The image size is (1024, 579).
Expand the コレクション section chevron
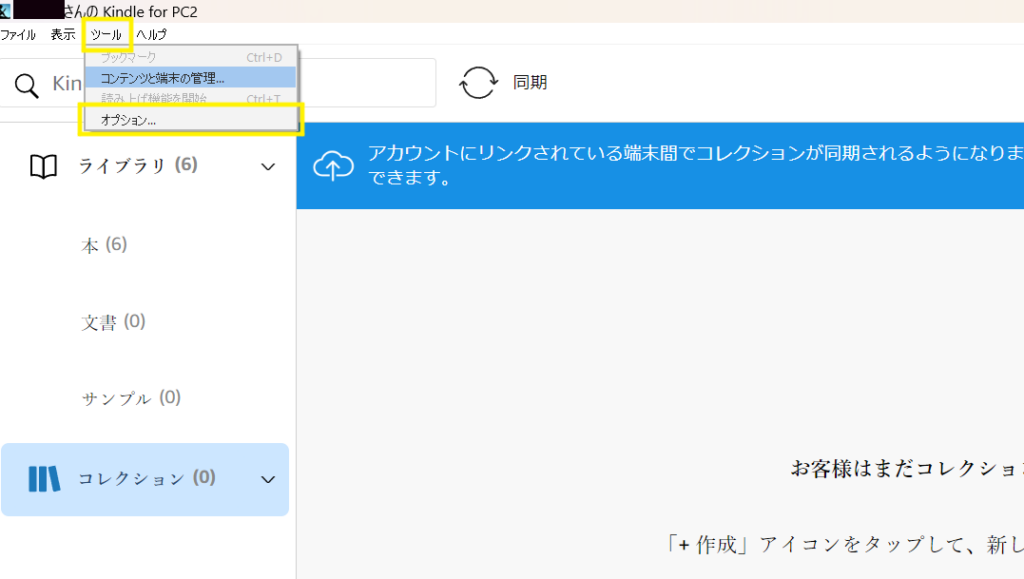point(268,480)
